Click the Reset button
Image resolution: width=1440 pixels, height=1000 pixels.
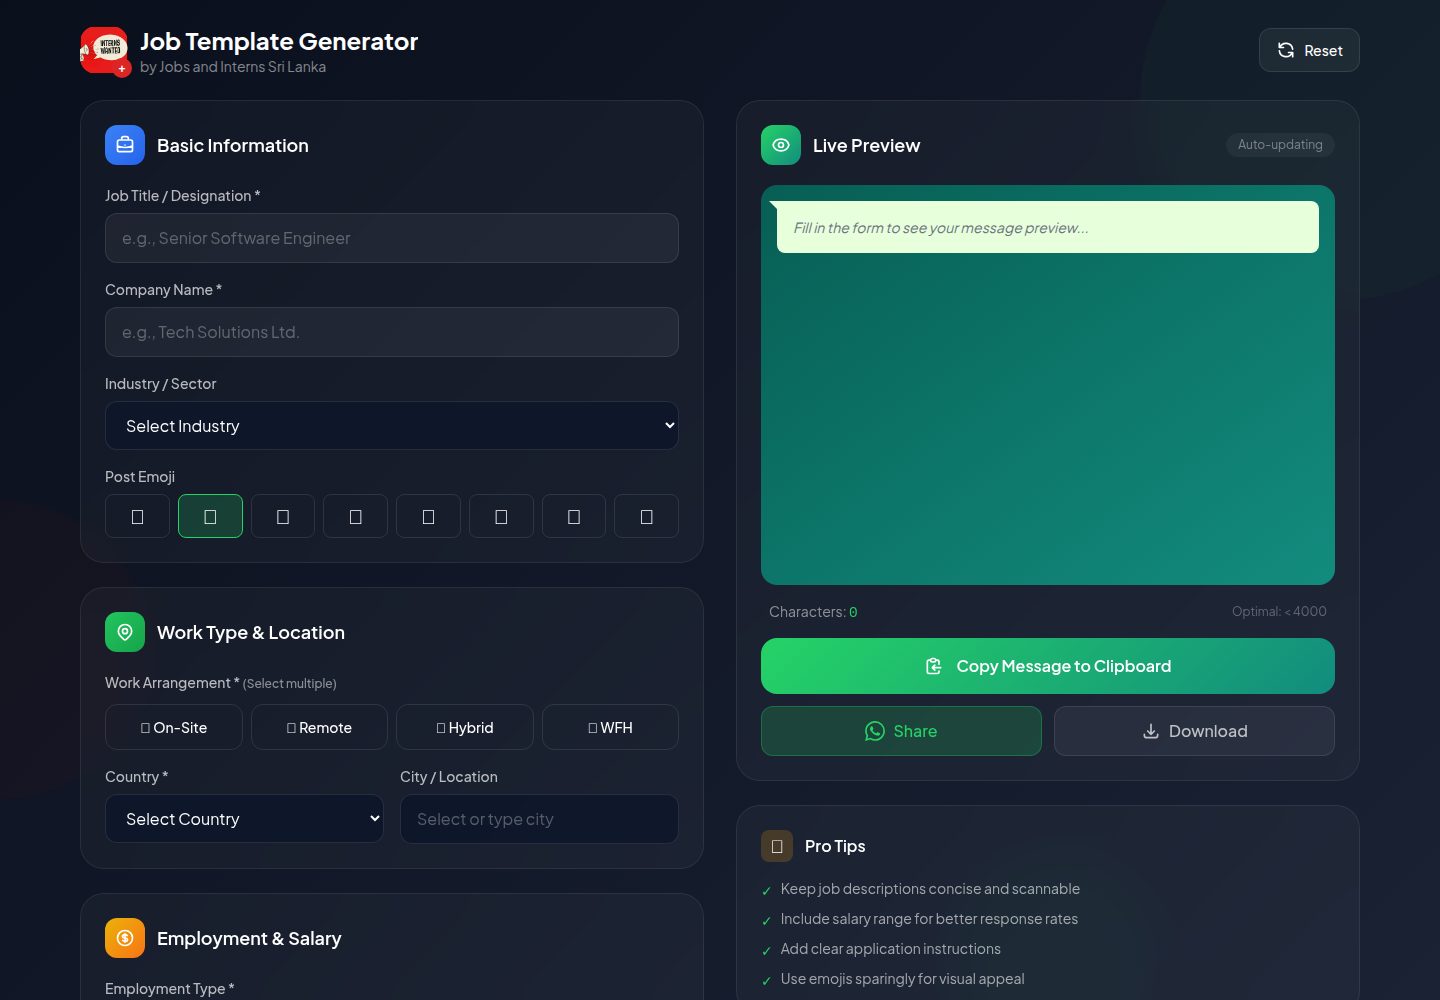(1309, 50)
